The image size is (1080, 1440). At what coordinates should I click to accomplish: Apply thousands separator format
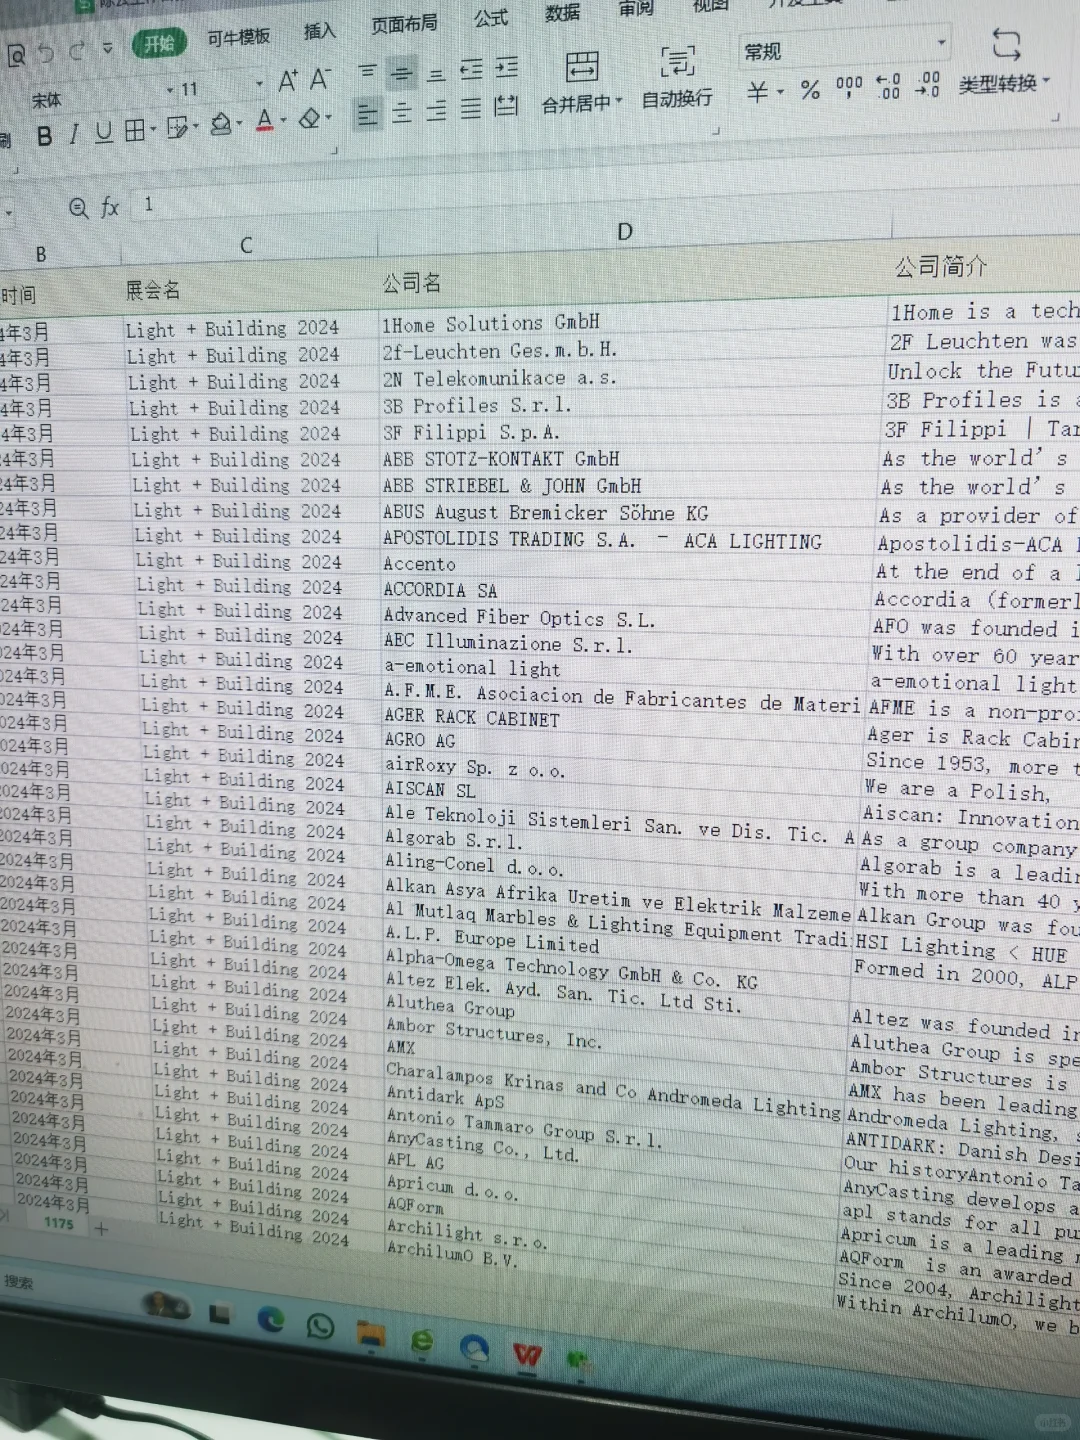(x=849, y=88)
